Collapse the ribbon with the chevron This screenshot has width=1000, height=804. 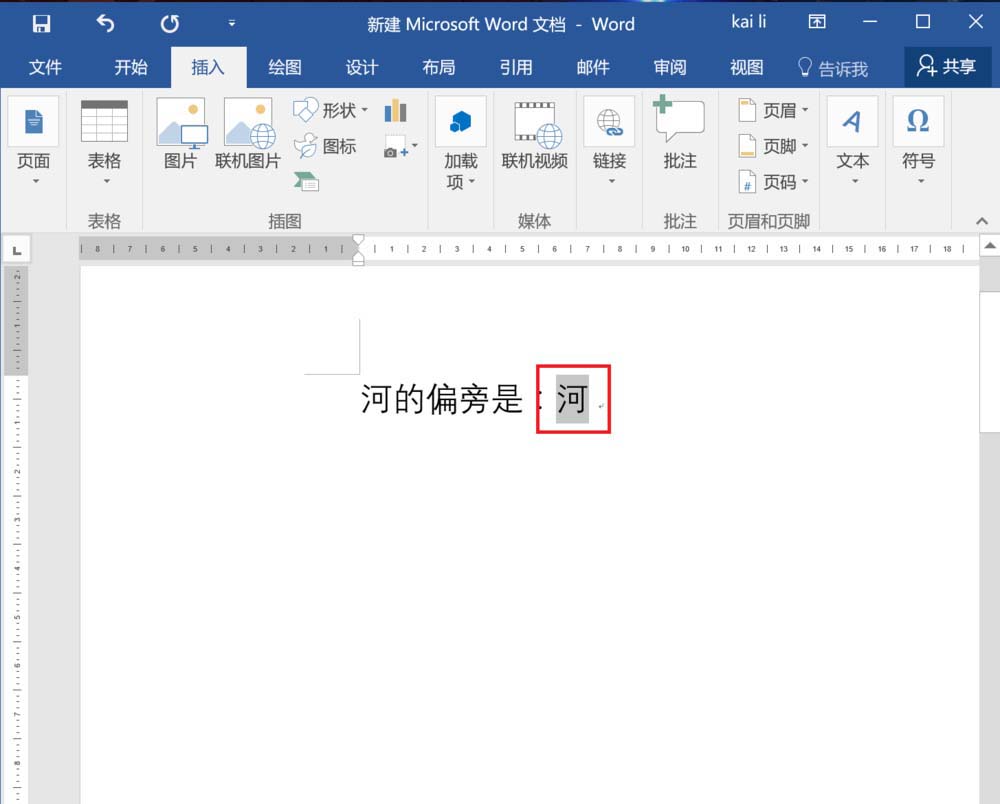982,221
